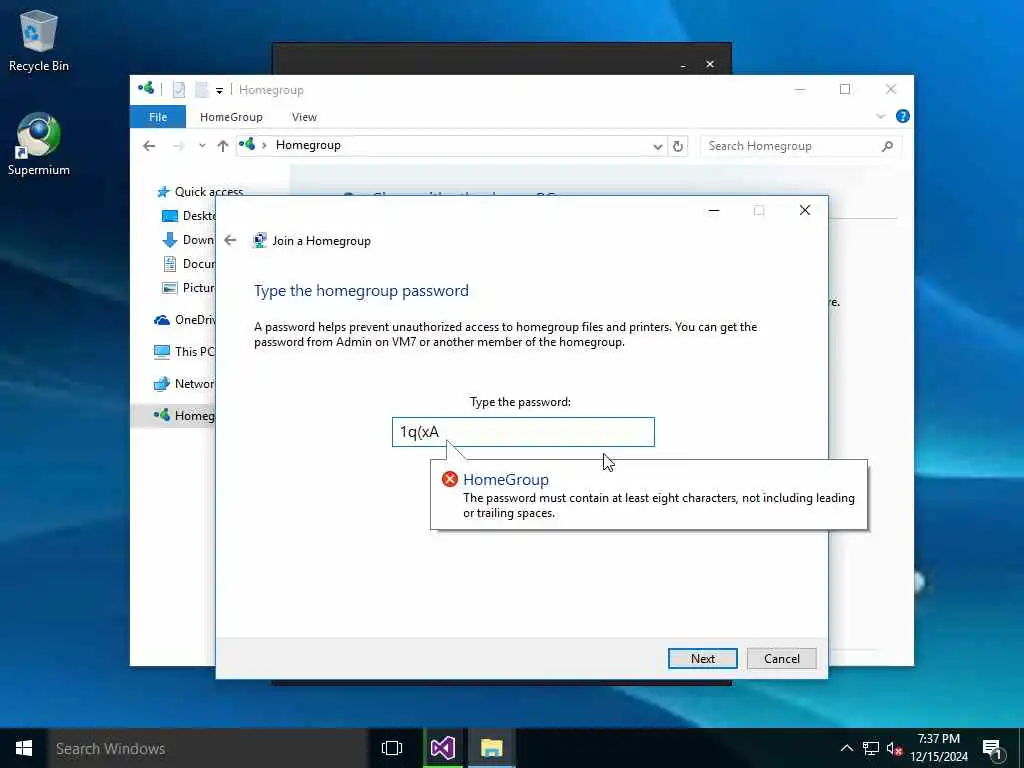Click the muted volume tray icon
Viewport: 1024px width, 768px height.
(894, 748)
